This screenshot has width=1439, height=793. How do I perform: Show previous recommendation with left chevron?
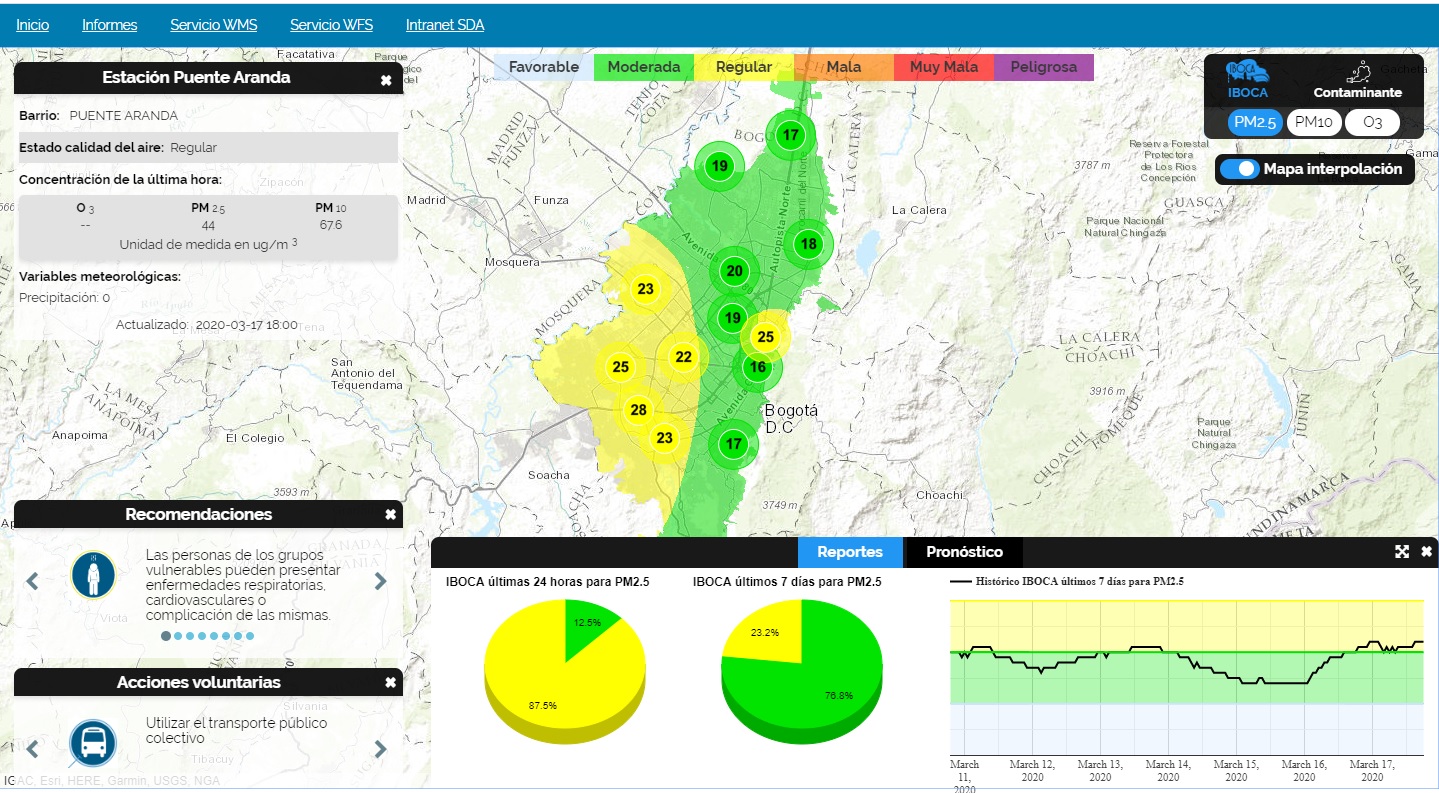click(x=32, y=581)
